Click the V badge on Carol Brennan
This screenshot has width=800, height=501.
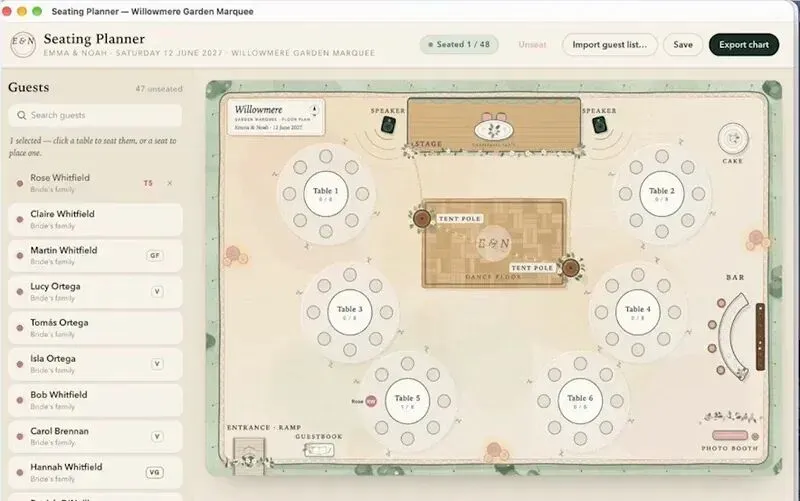[157, 437]
